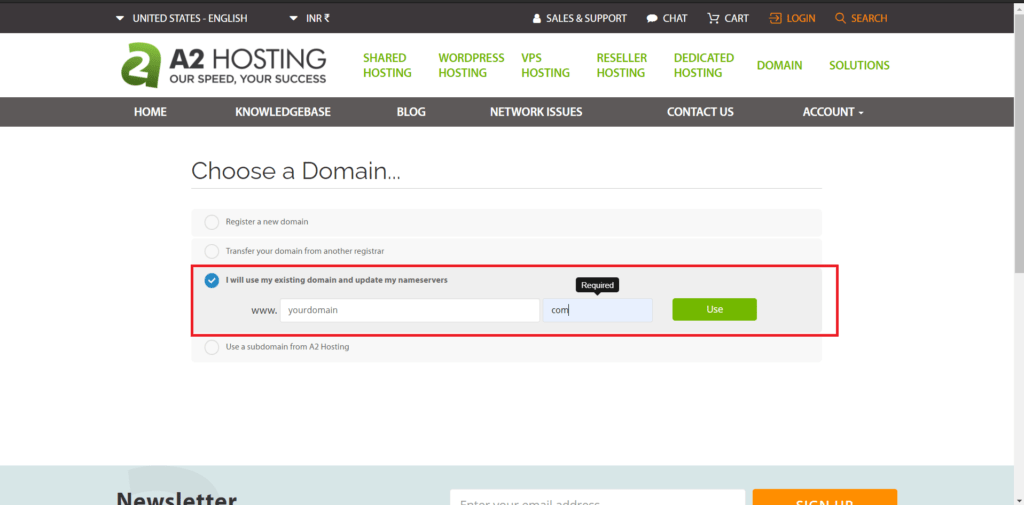Image resolution: width=1024 pixels, height=505 pixels.
Task: Open the Domain navigation link
Action: click(780, 65)
